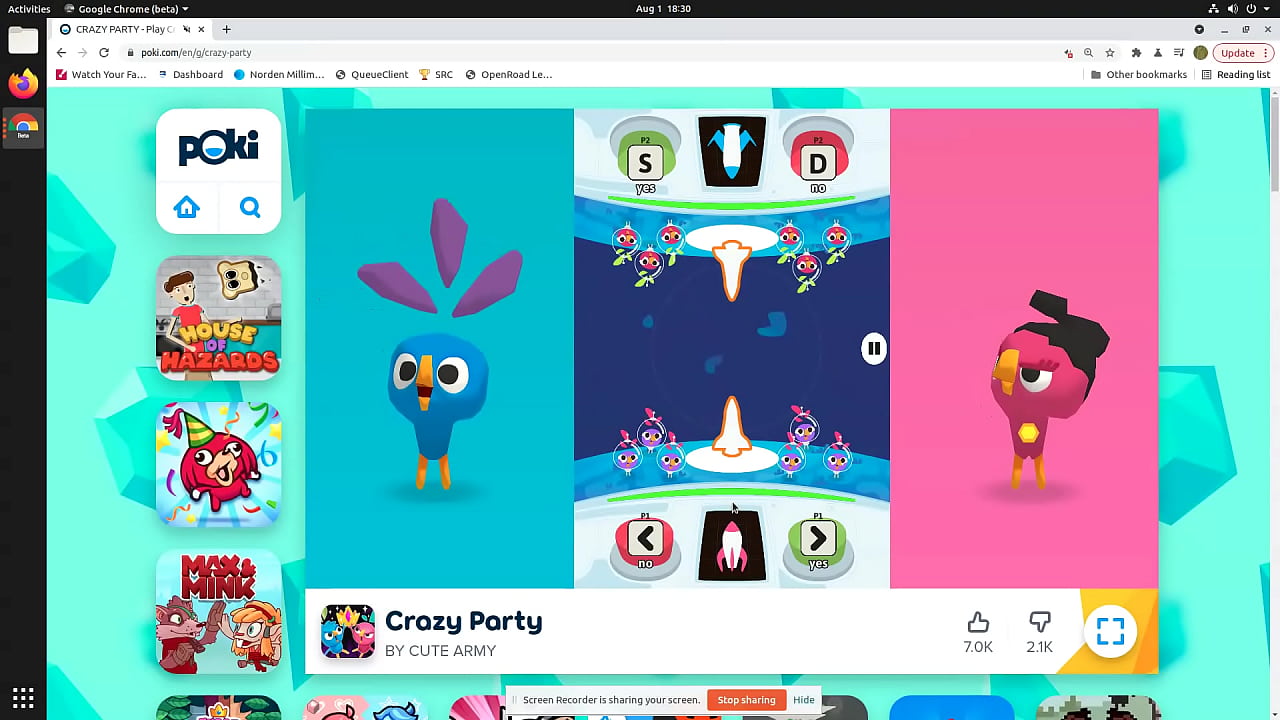The width and height of the screenshot is (1280, 720).
Task: Pause the game with pause button
Action: pos(874,348)
